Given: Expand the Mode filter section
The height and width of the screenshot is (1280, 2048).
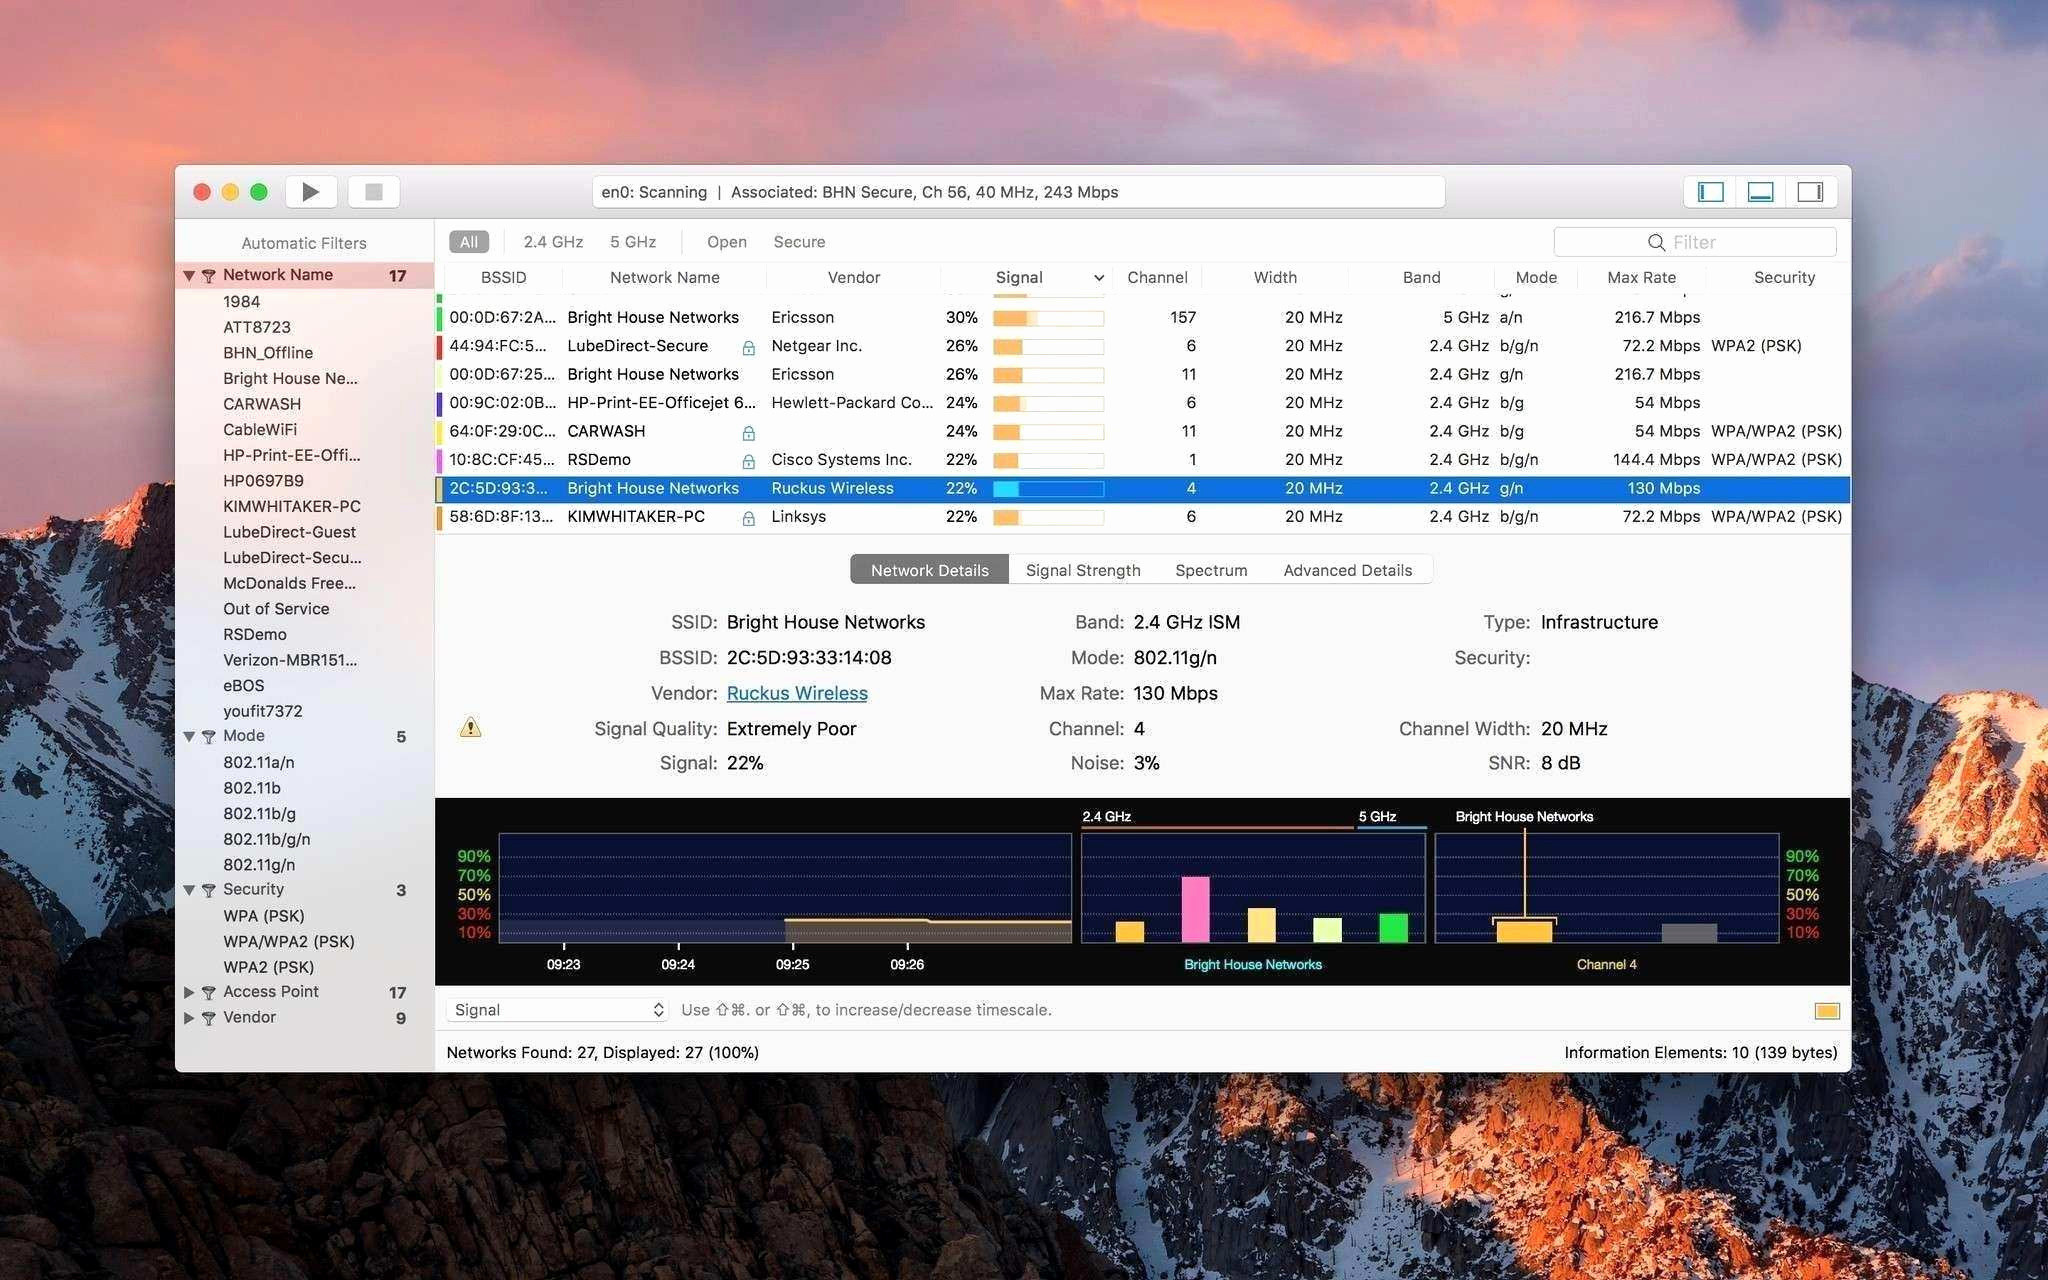Looking at the screenshot, I should tap(187, 736).
